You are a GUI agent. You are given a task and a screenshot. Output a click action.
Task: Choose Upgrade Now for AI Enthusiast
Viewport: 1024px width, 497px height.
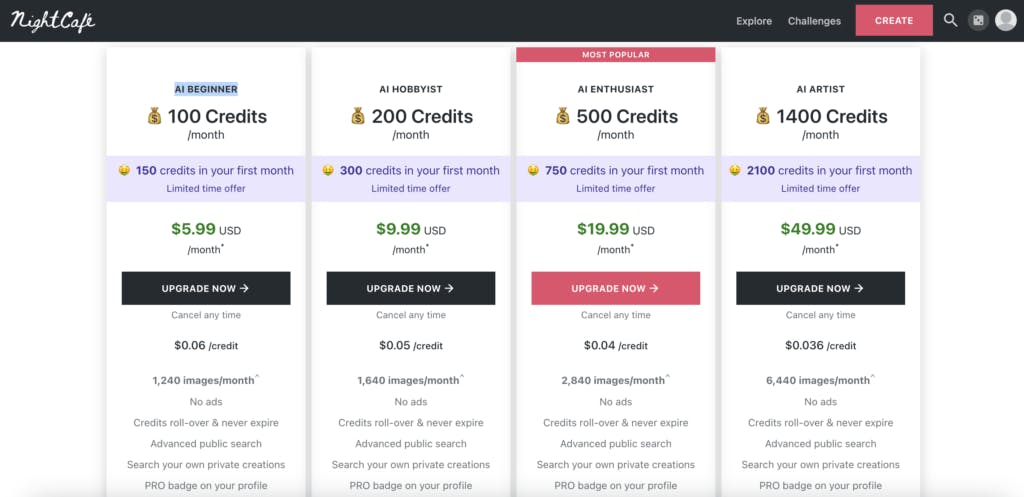point(616,288)
